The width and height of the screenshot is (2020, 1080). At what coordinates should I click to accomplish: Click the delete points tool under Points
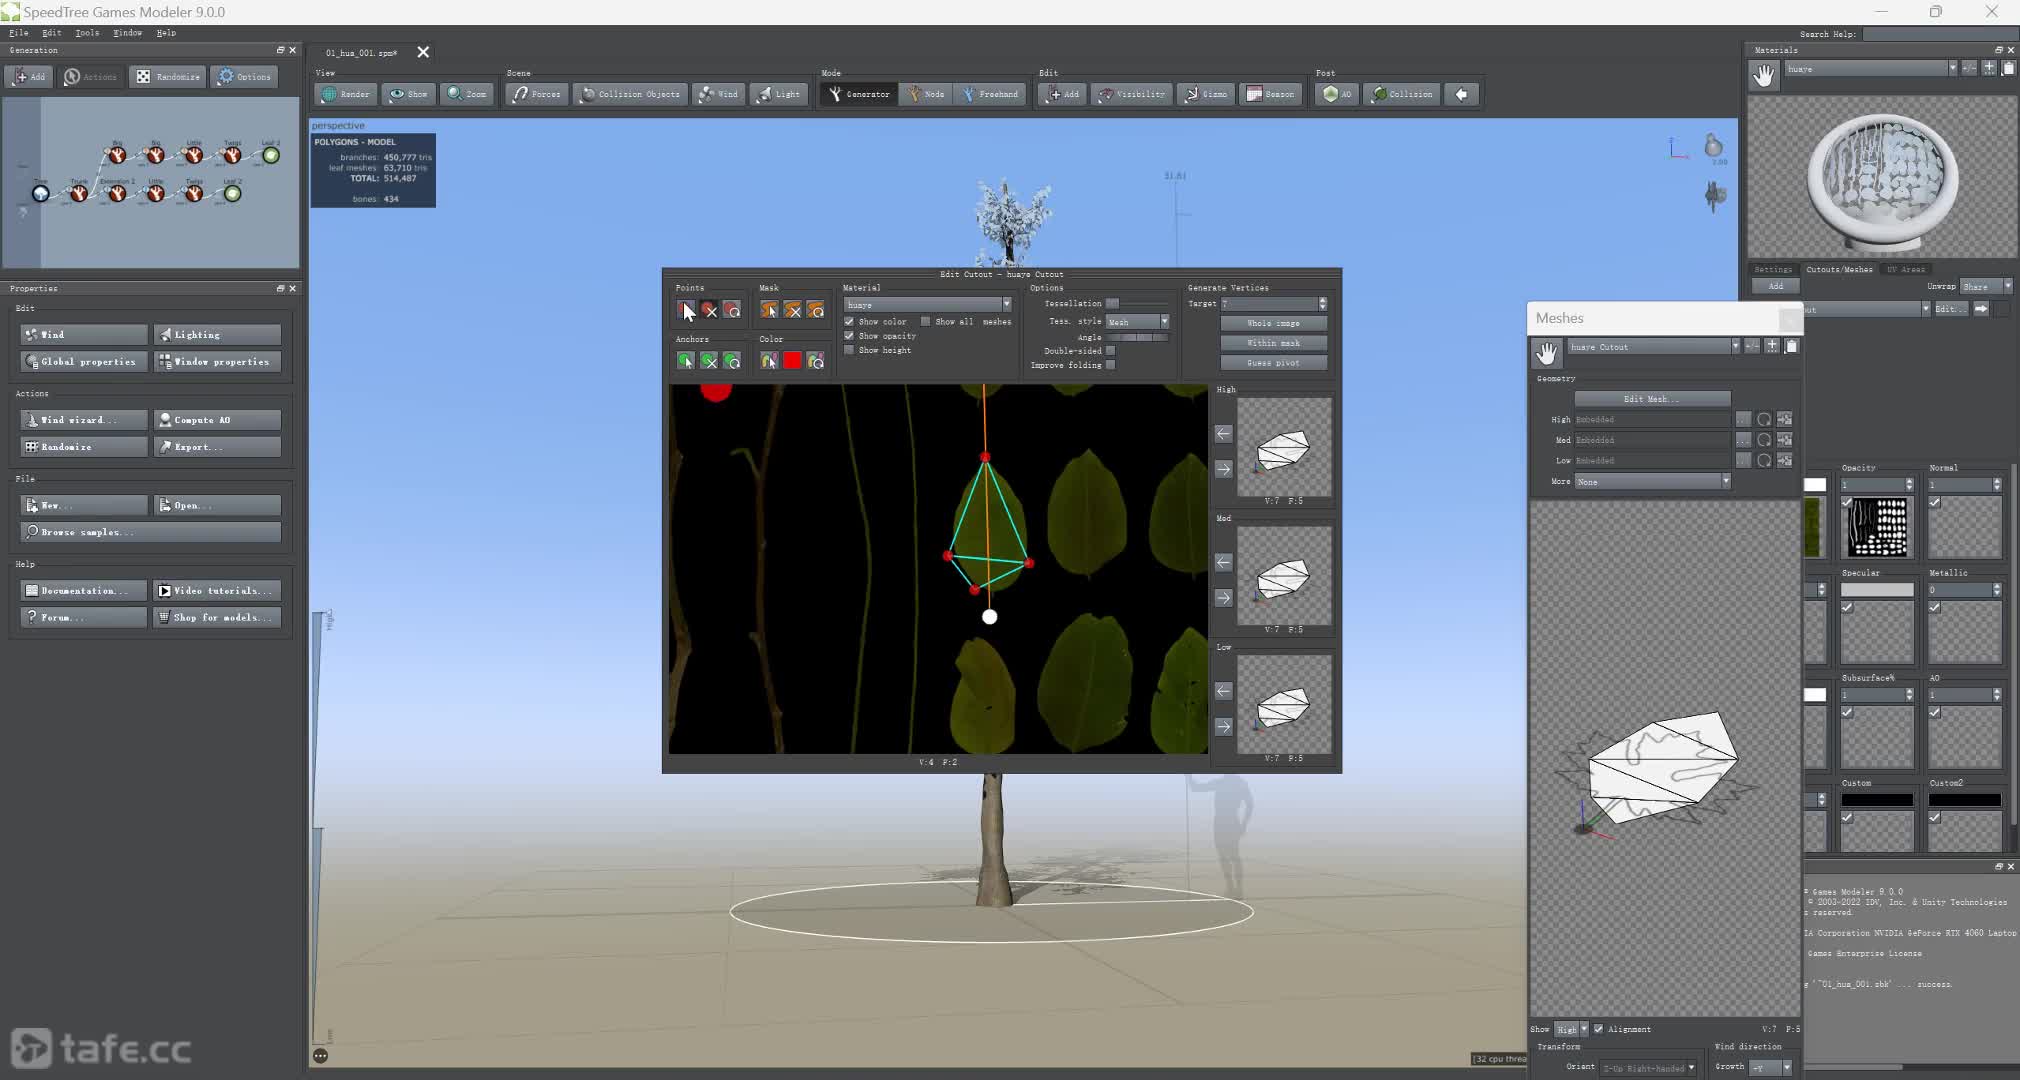pos(709,310)
